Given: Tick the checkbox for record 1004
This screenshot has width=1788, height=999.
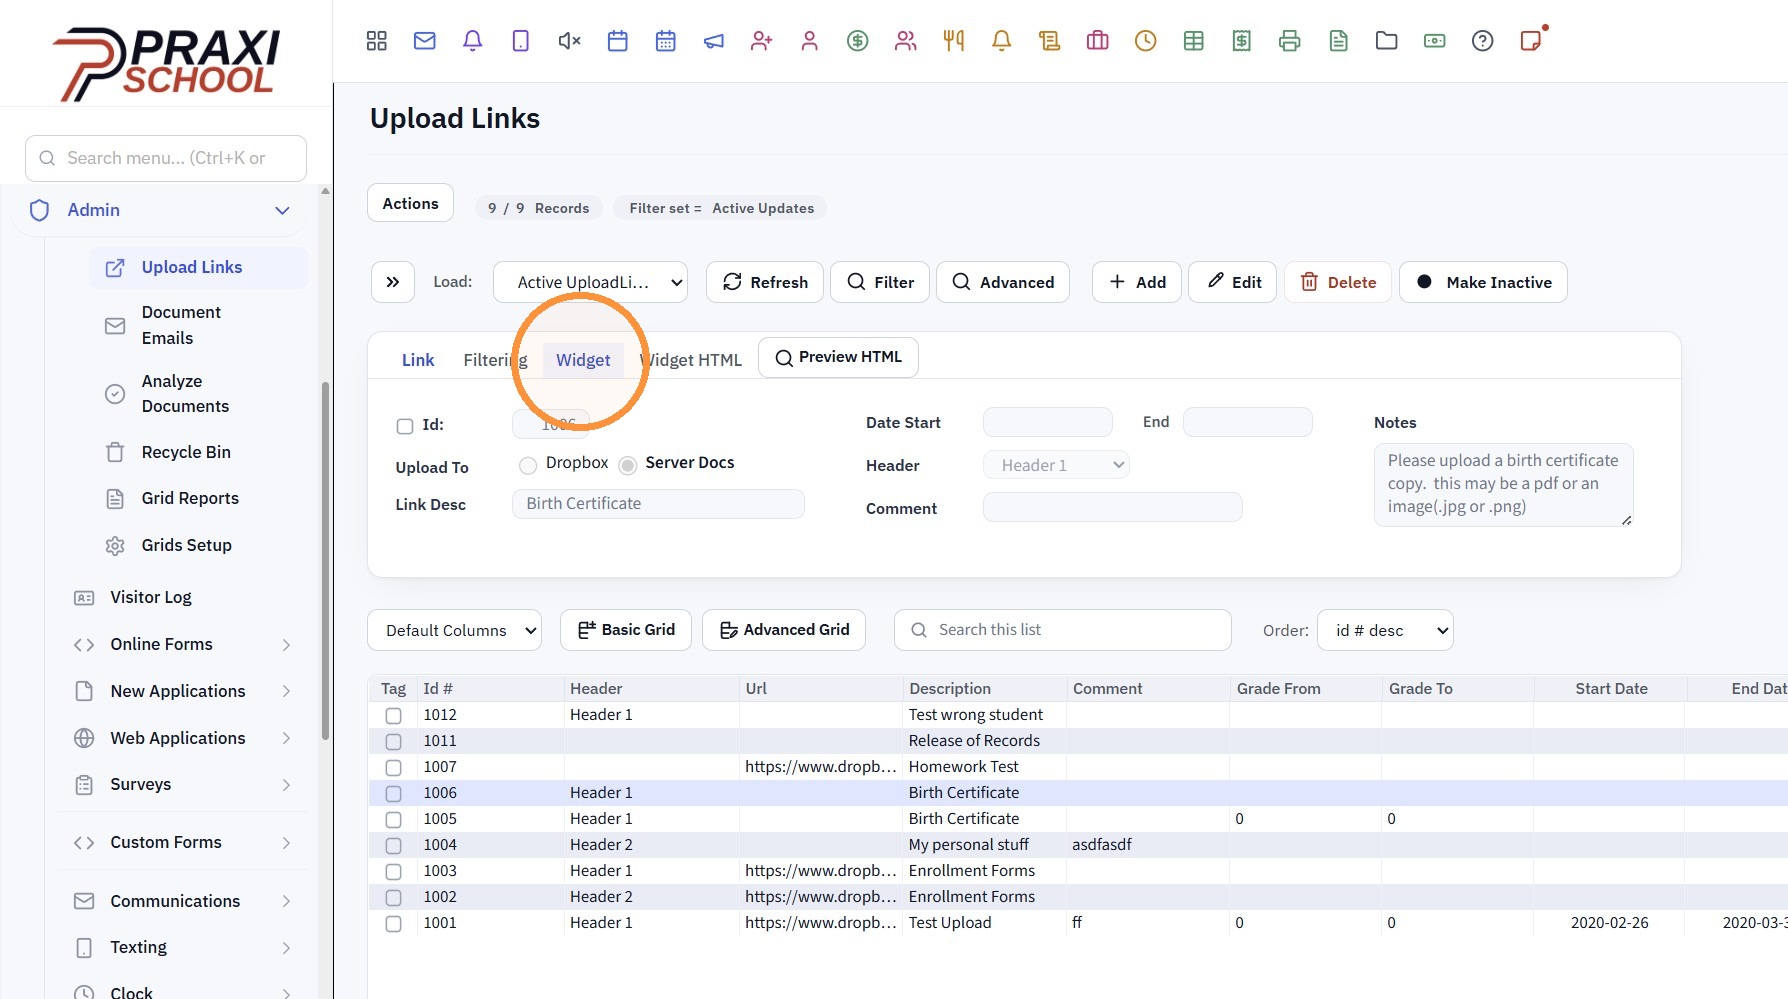Looking at the screenshot, I should [393, 846].
